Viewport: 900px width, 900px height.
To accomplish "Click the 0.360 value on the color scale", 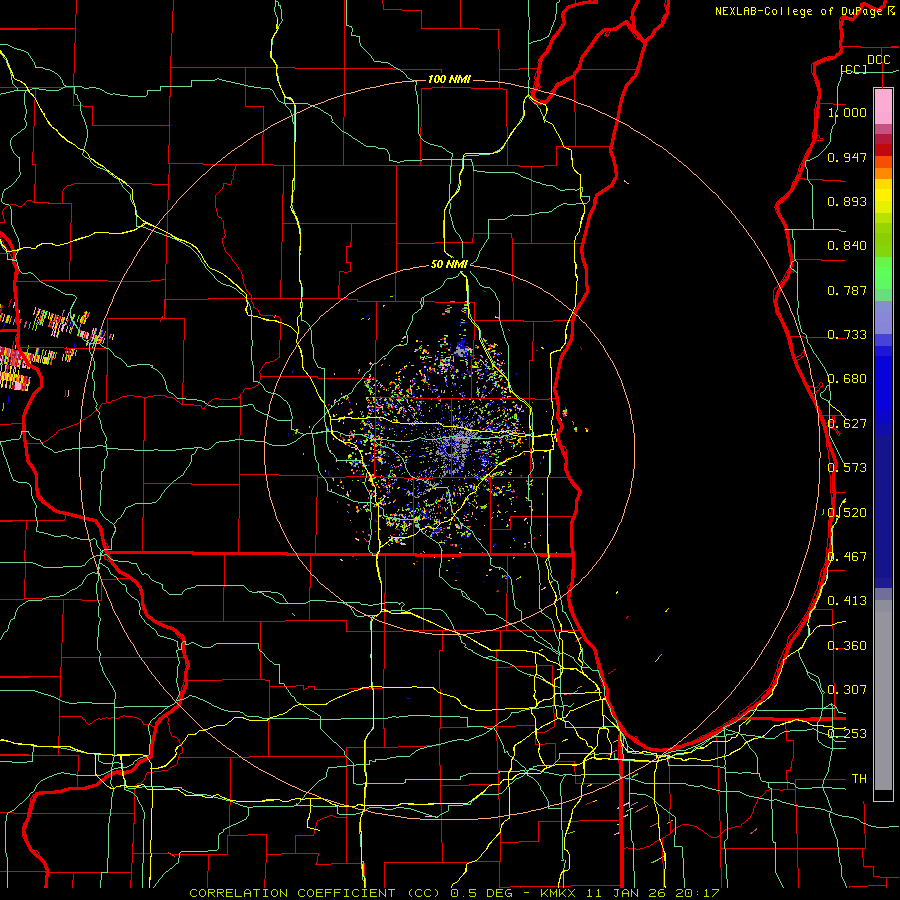I will click(847, 646).
